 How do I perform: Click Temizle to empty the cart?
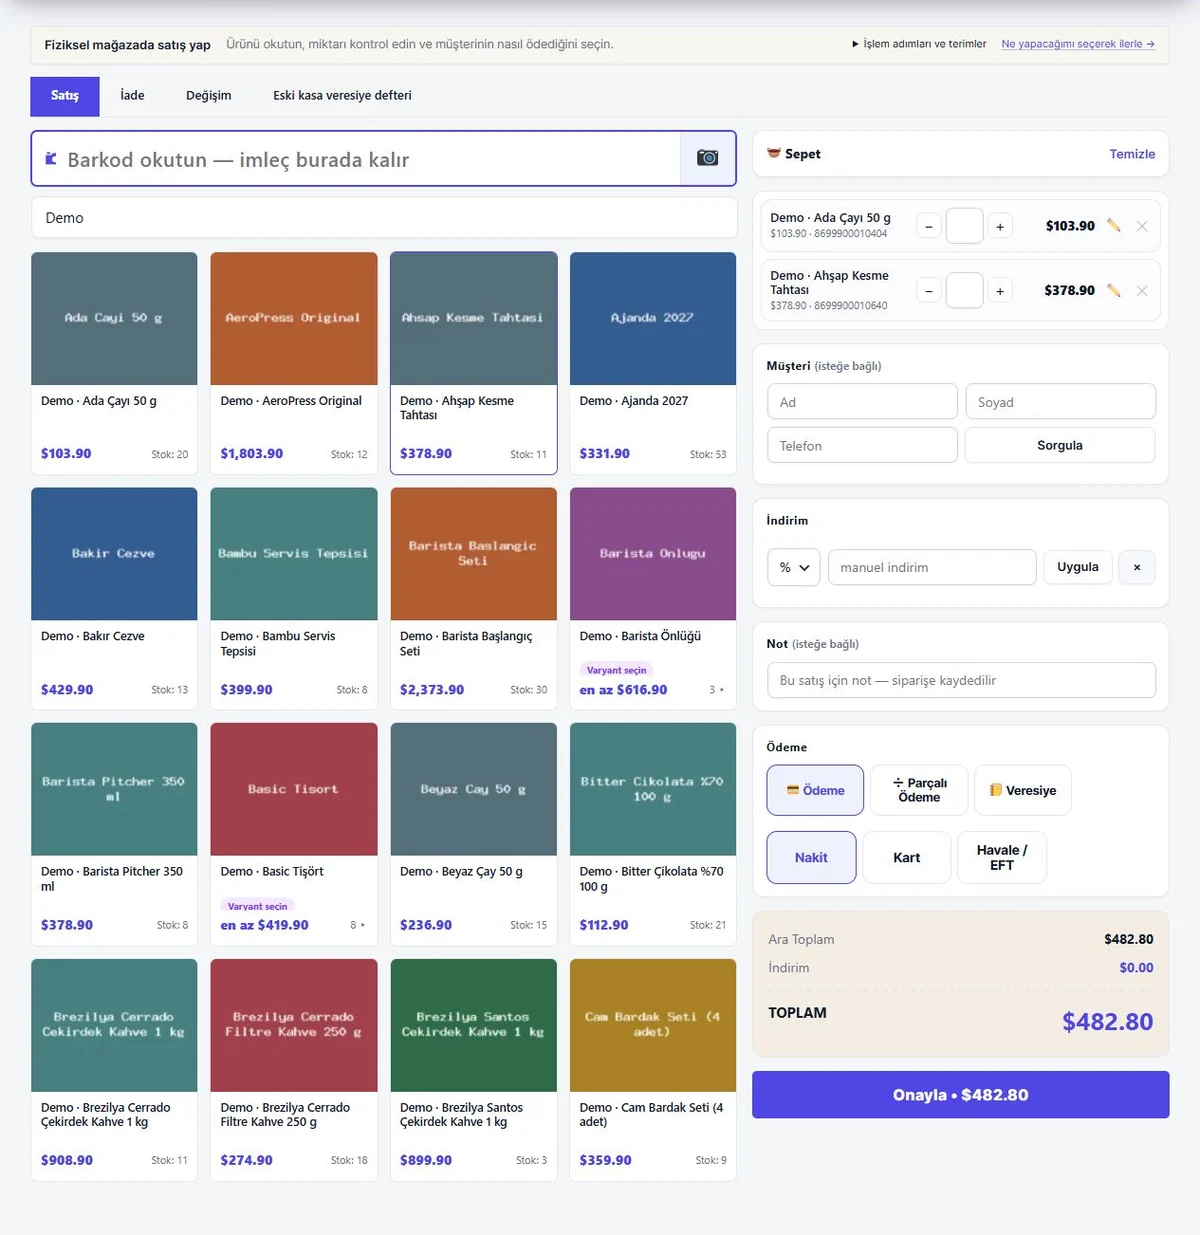tap(1132, 154)
